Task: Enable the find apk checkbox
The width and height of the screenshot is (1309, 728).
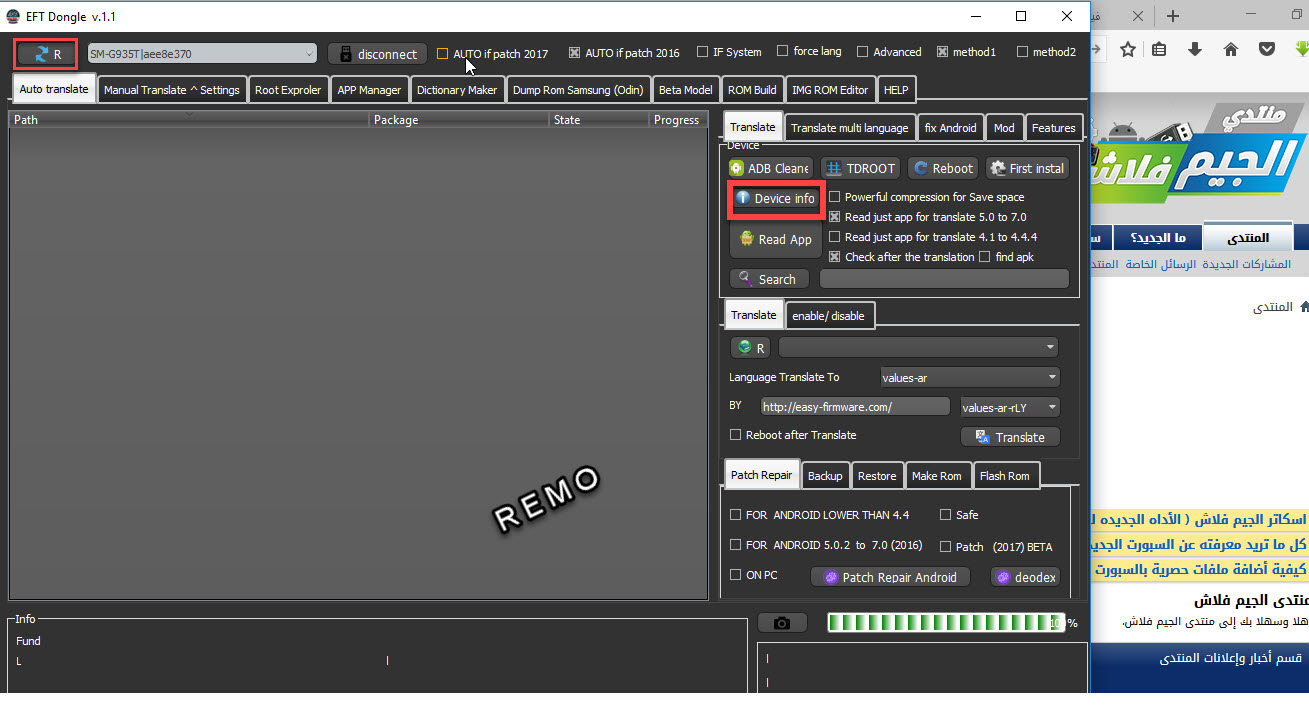Action: point(985,257)
